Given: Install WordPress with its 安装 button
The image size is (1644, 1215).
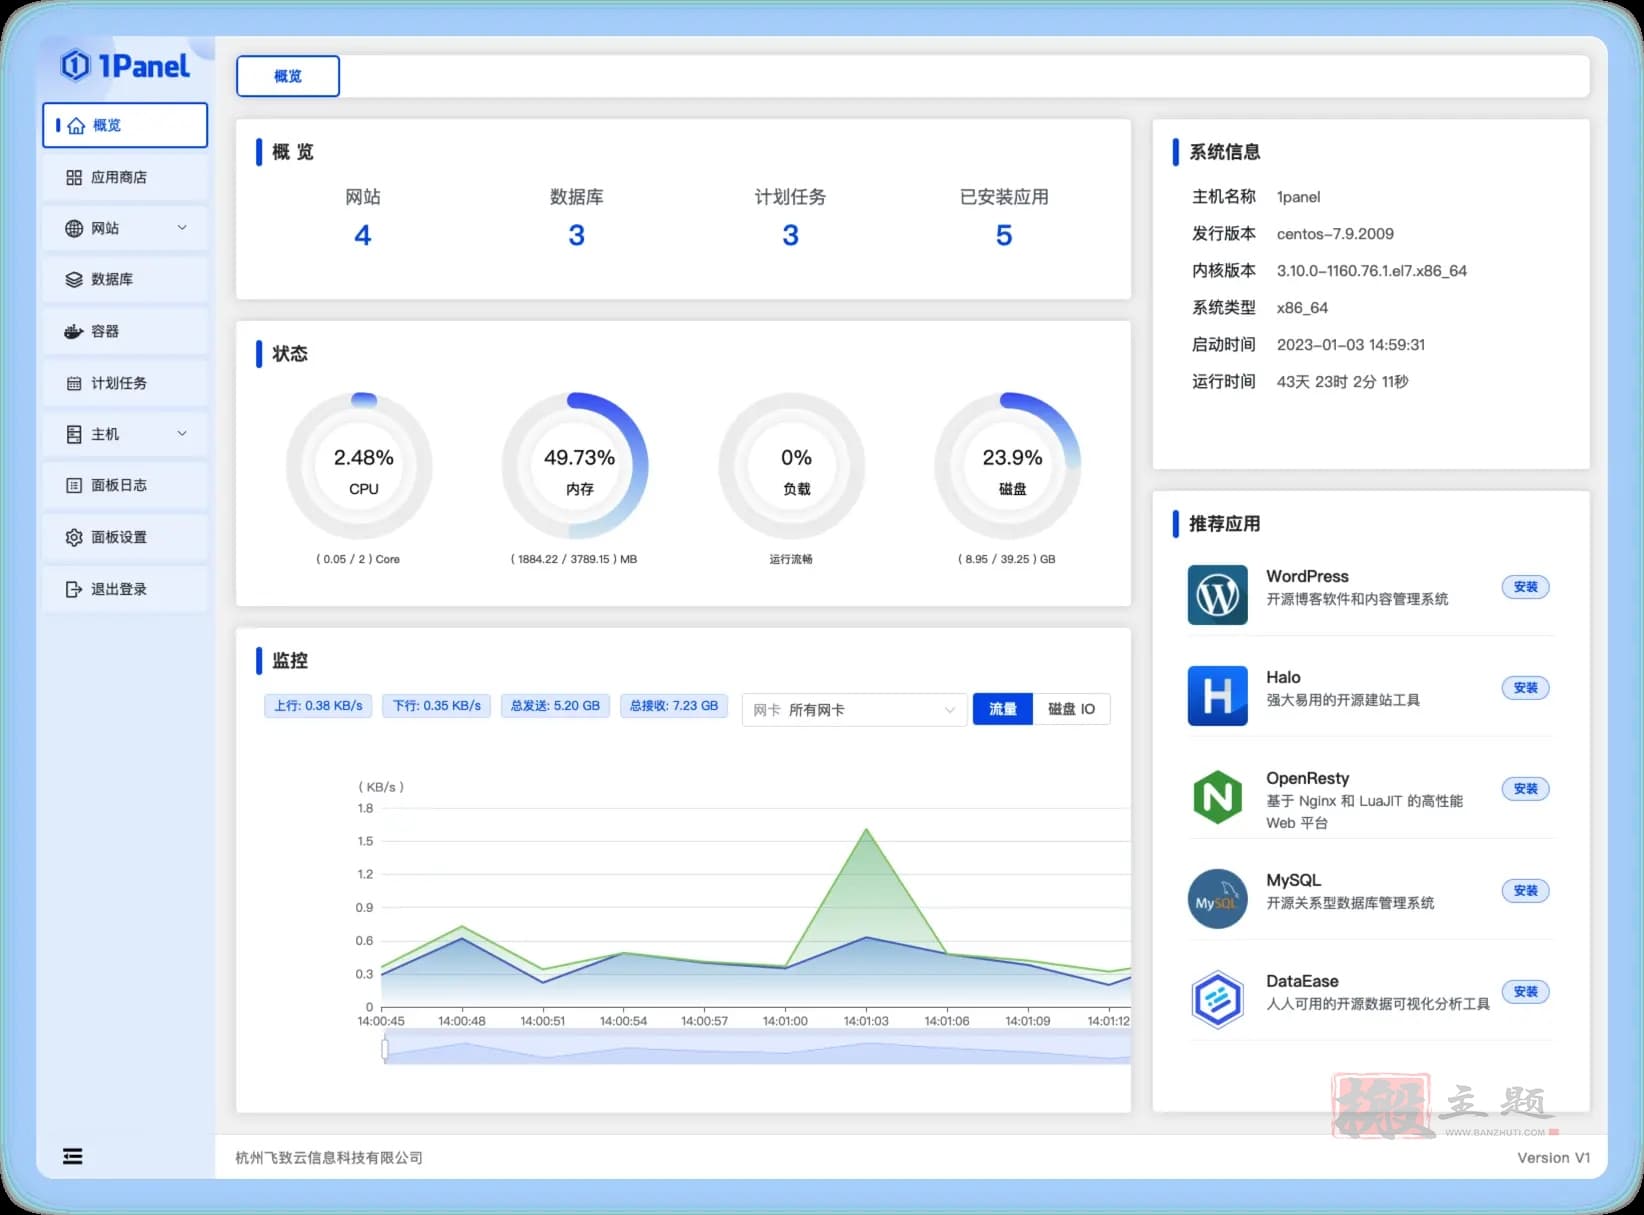Looking at the screenshot, I should [x=1525, y=587].
